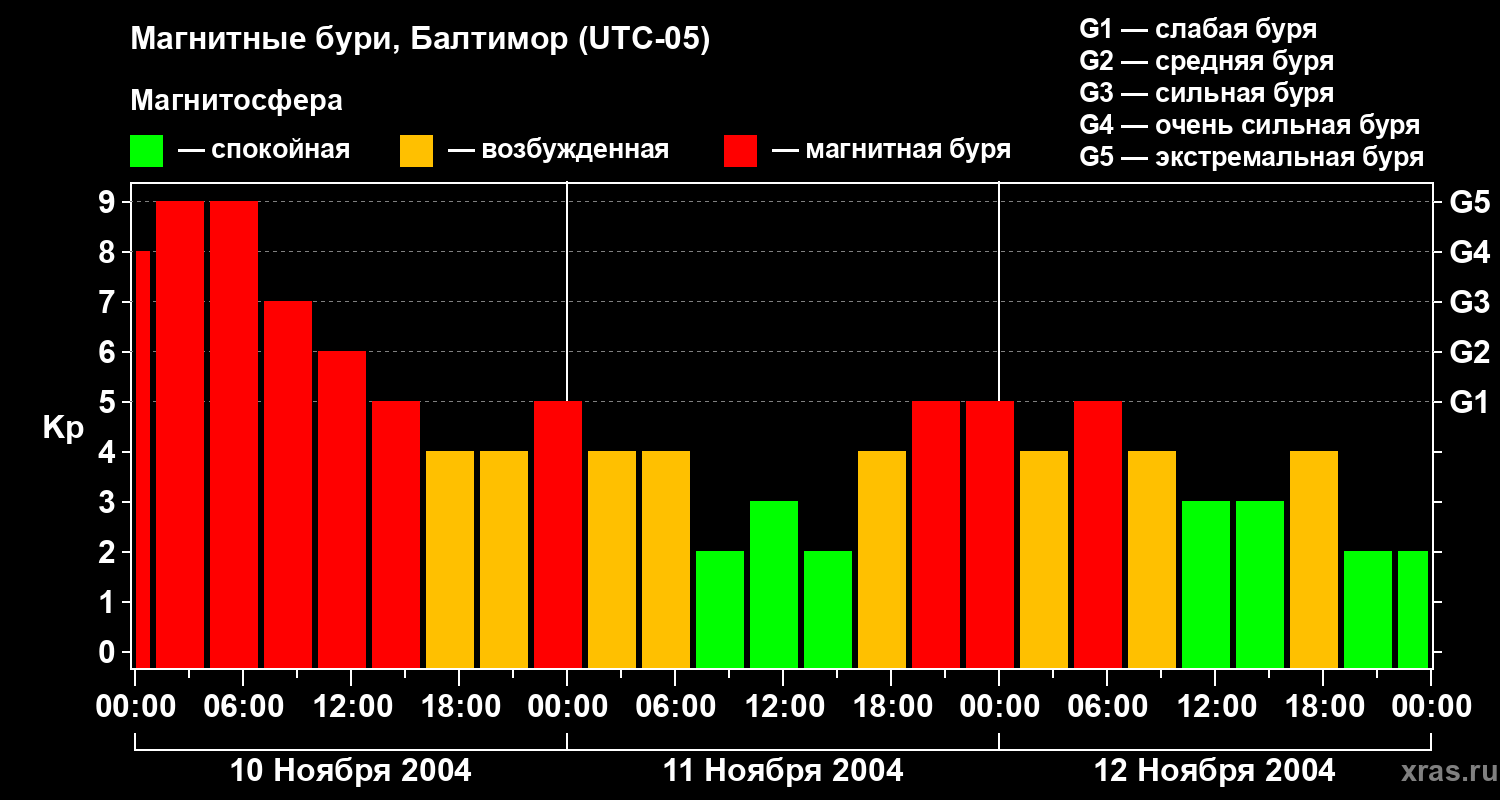Click the 'G5' label on the right axis
The height and width of the screenshot is (800, 1500).
click(1469, 202)
